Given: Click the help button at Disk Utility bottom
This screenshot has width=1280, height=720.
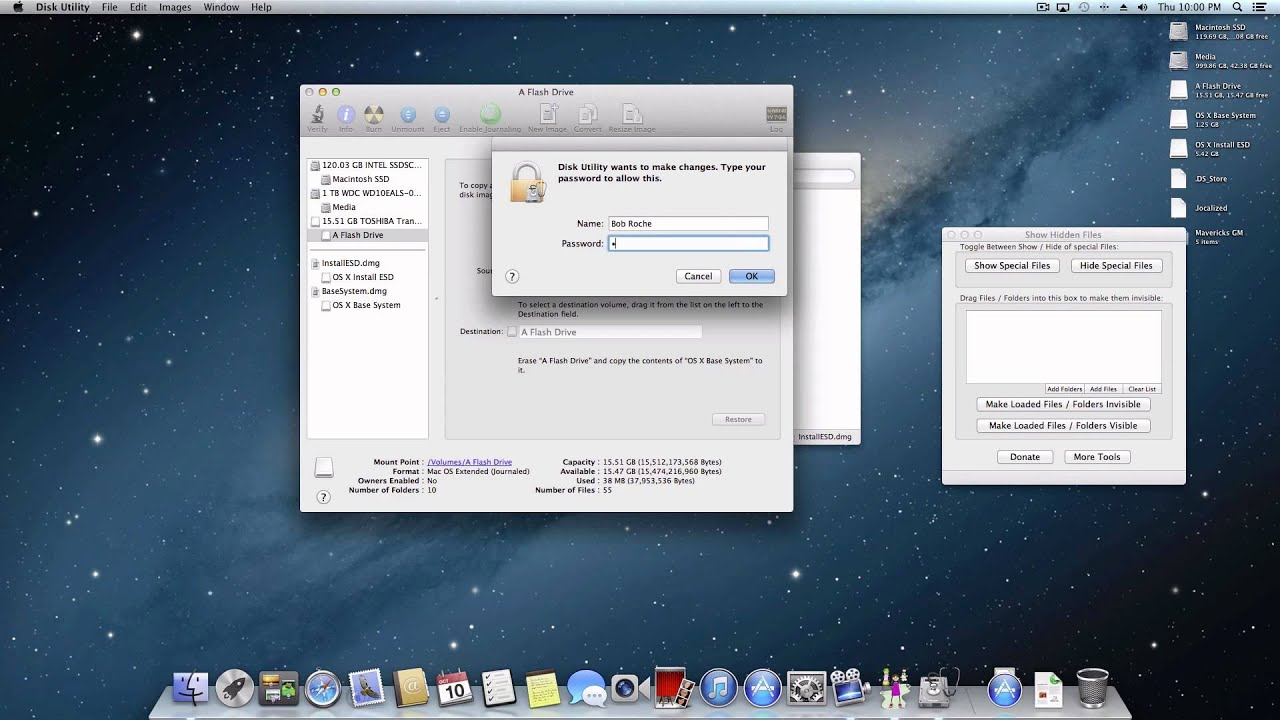Looking at the screenshot, I should pos(323,497).
